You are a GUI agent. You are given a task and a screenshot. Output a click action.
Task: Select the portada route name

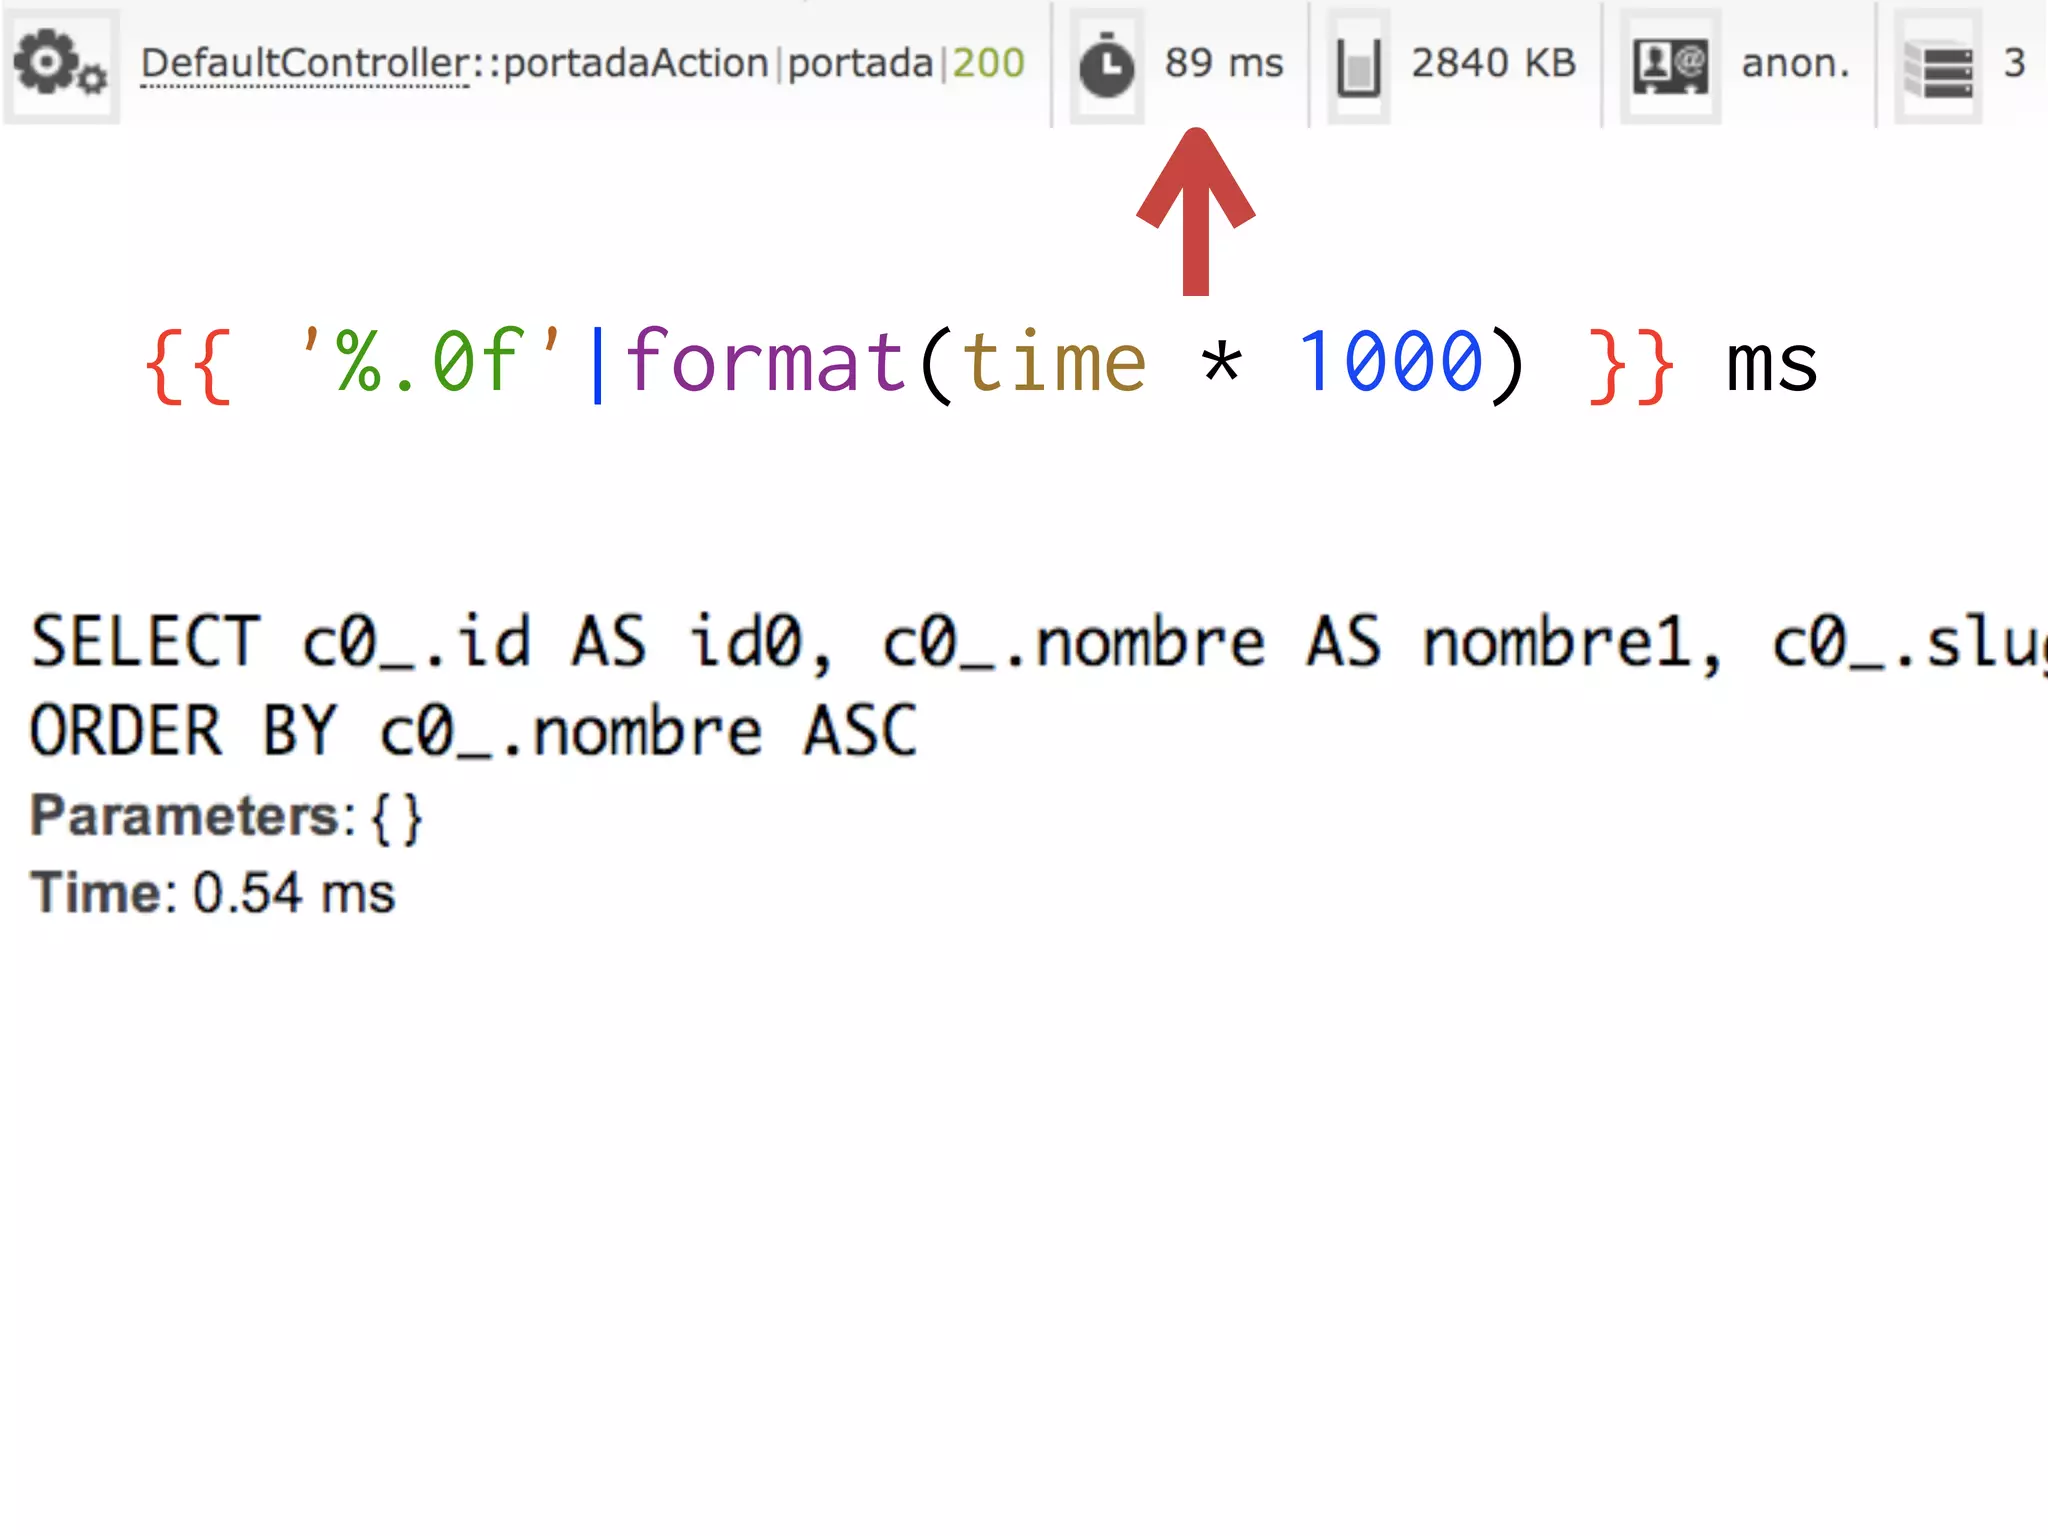(x=860, y=63)
